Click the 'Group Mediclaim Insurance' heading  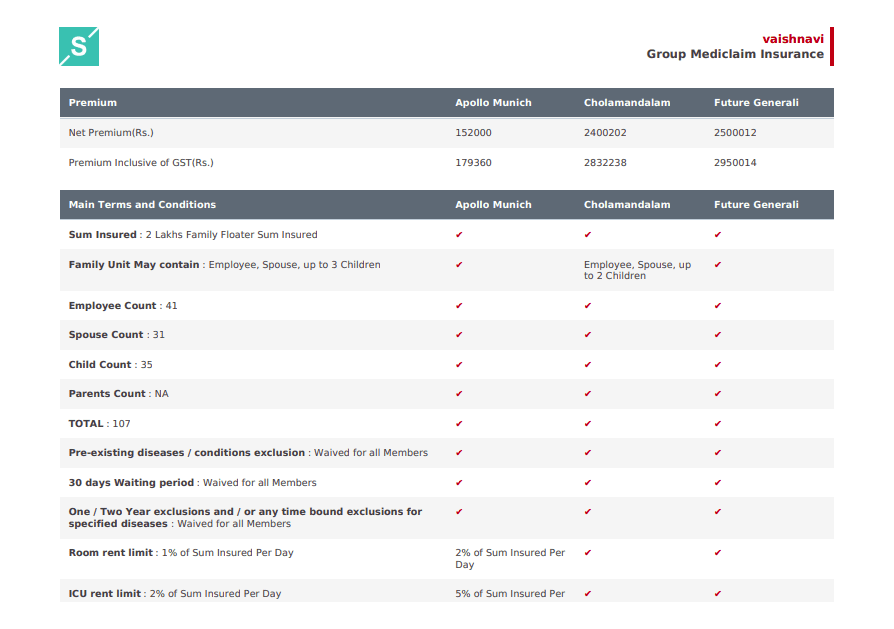tap(735, 54)
